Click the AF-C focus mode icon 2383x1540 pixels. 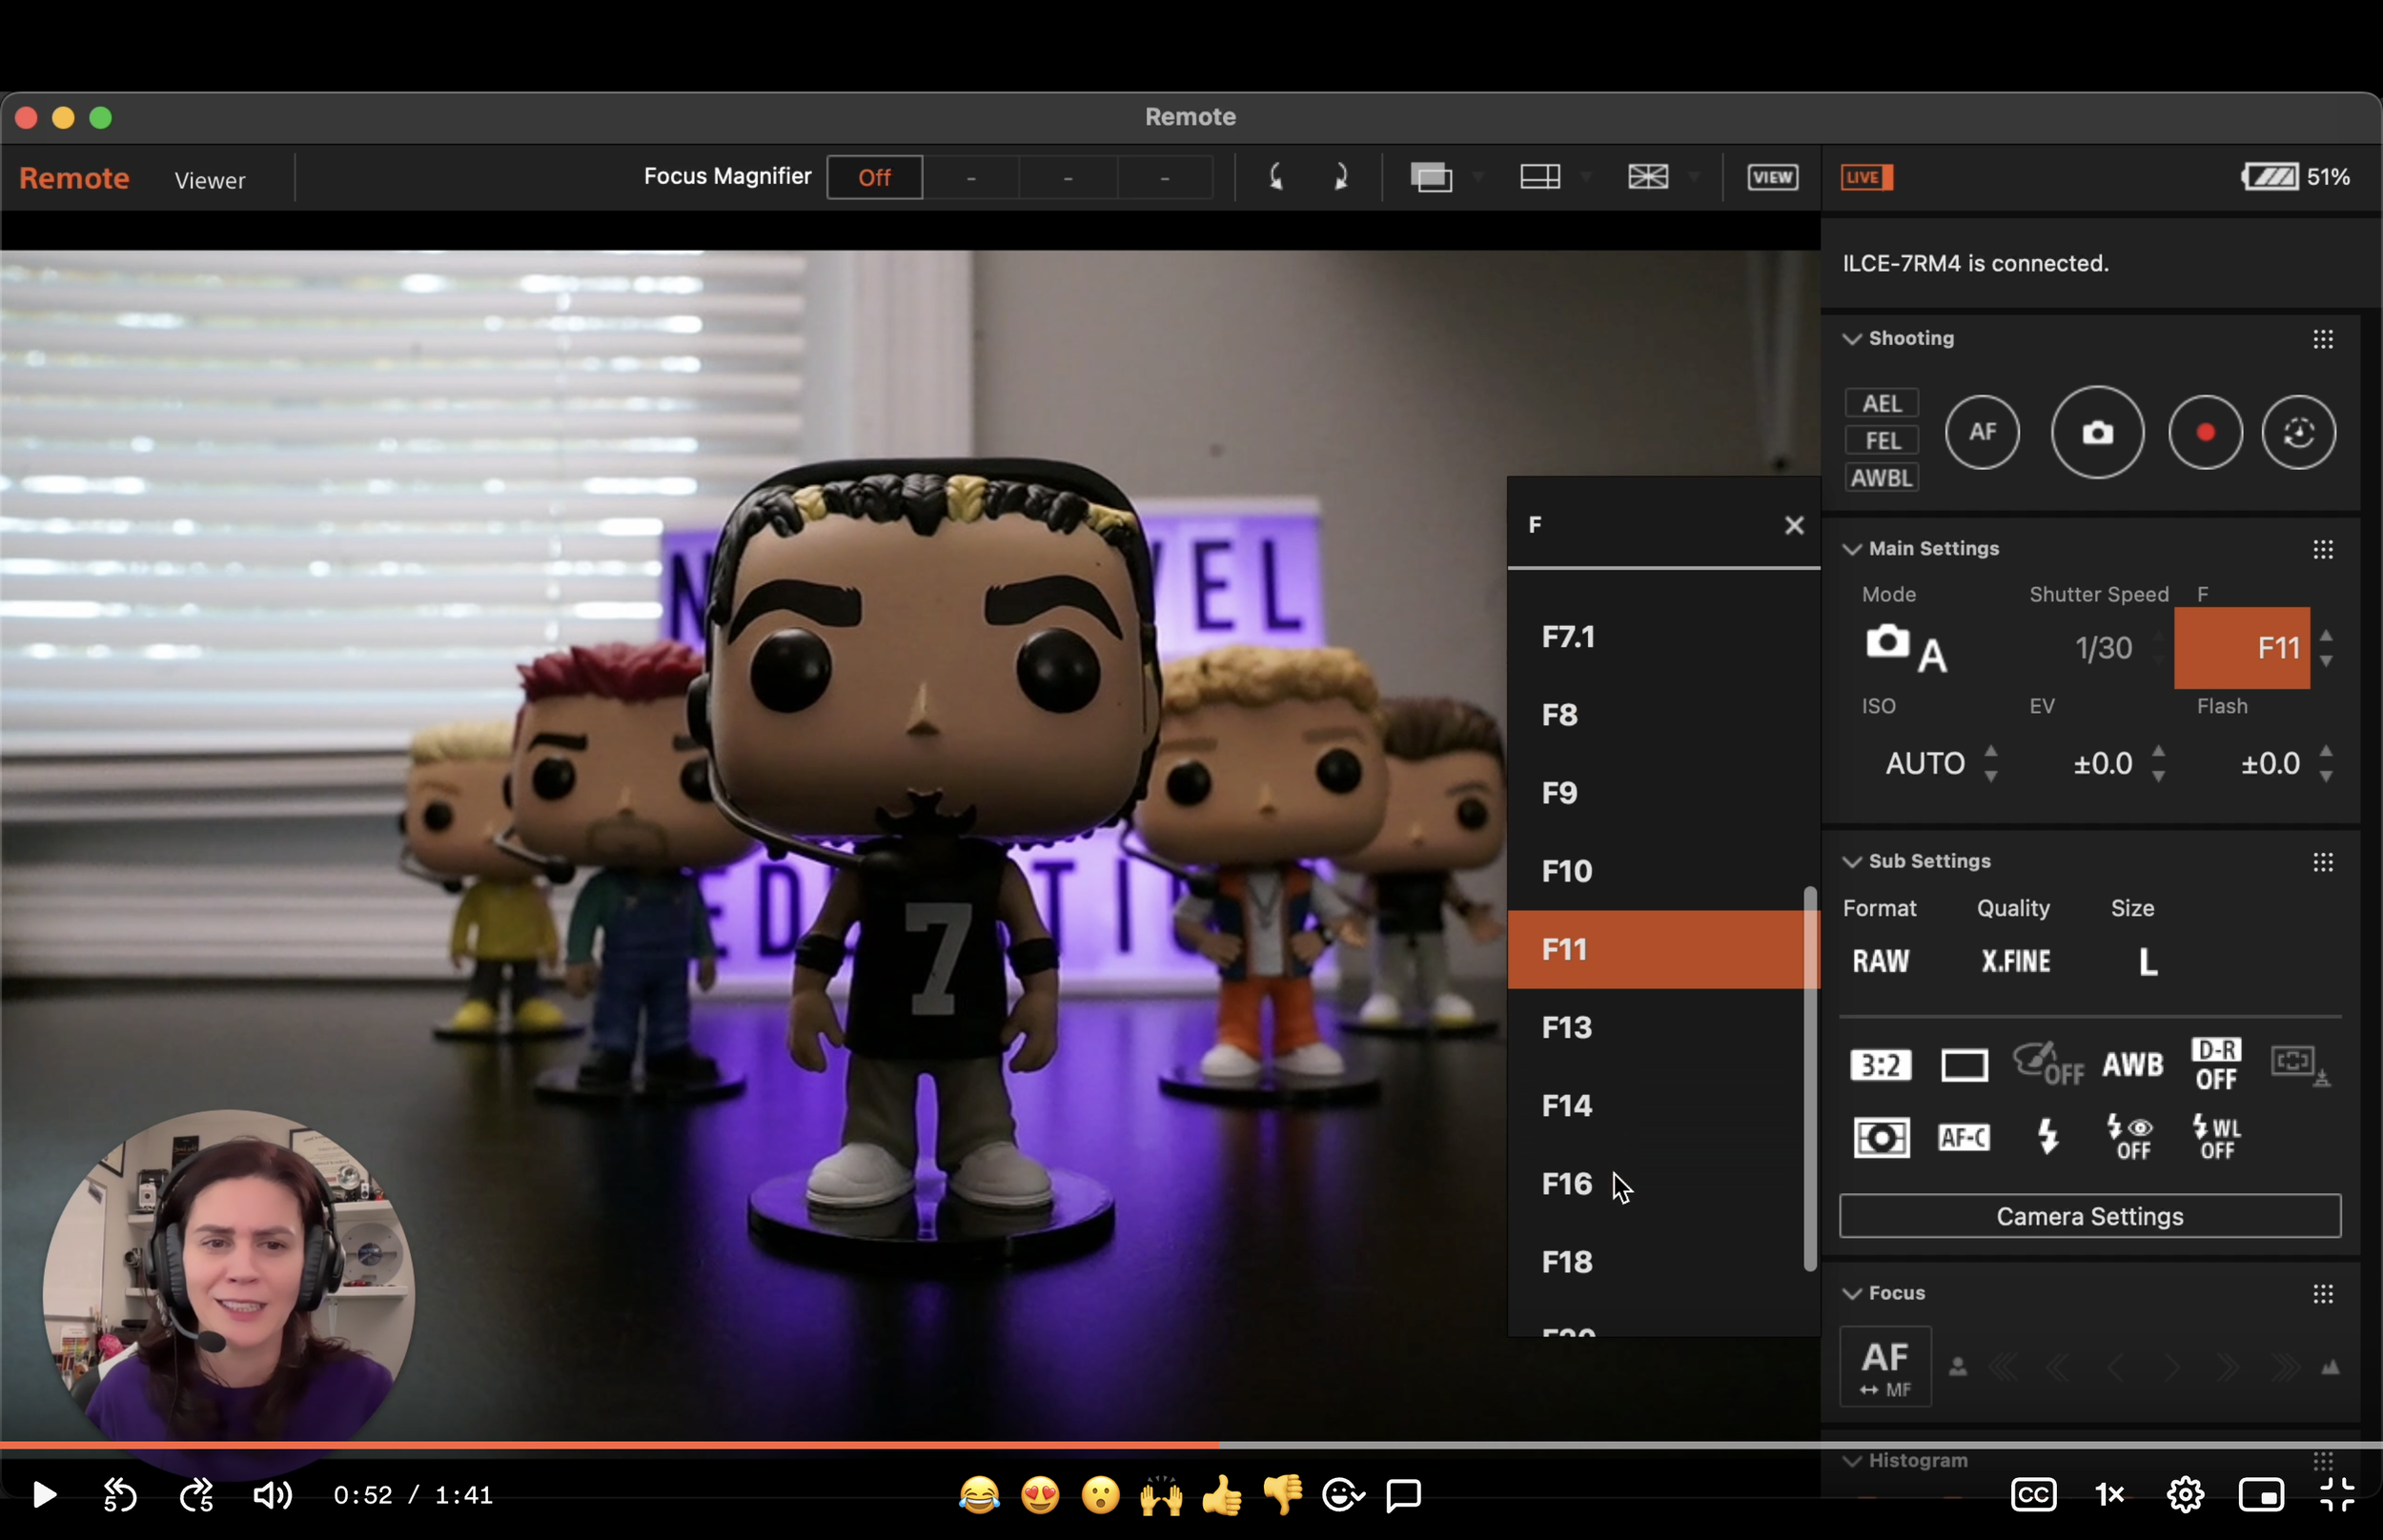tap(1964, 1137)
